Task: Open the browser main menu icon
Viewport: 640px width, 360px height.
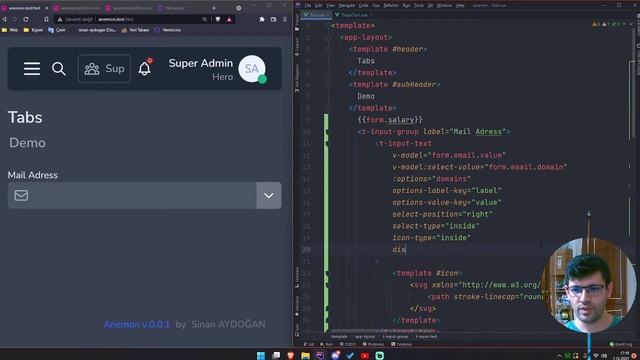Action: [284, 19]
